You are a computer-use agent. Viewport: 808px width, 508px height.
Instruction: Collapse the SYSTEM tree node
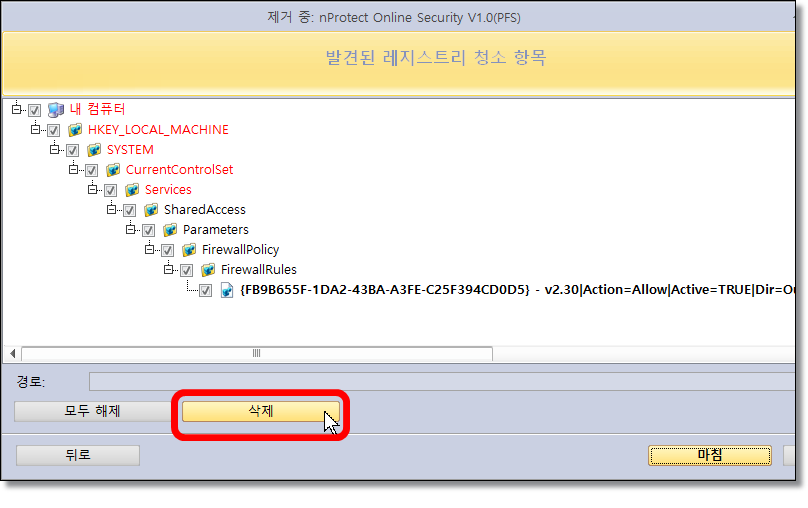(x=54, y=149)
